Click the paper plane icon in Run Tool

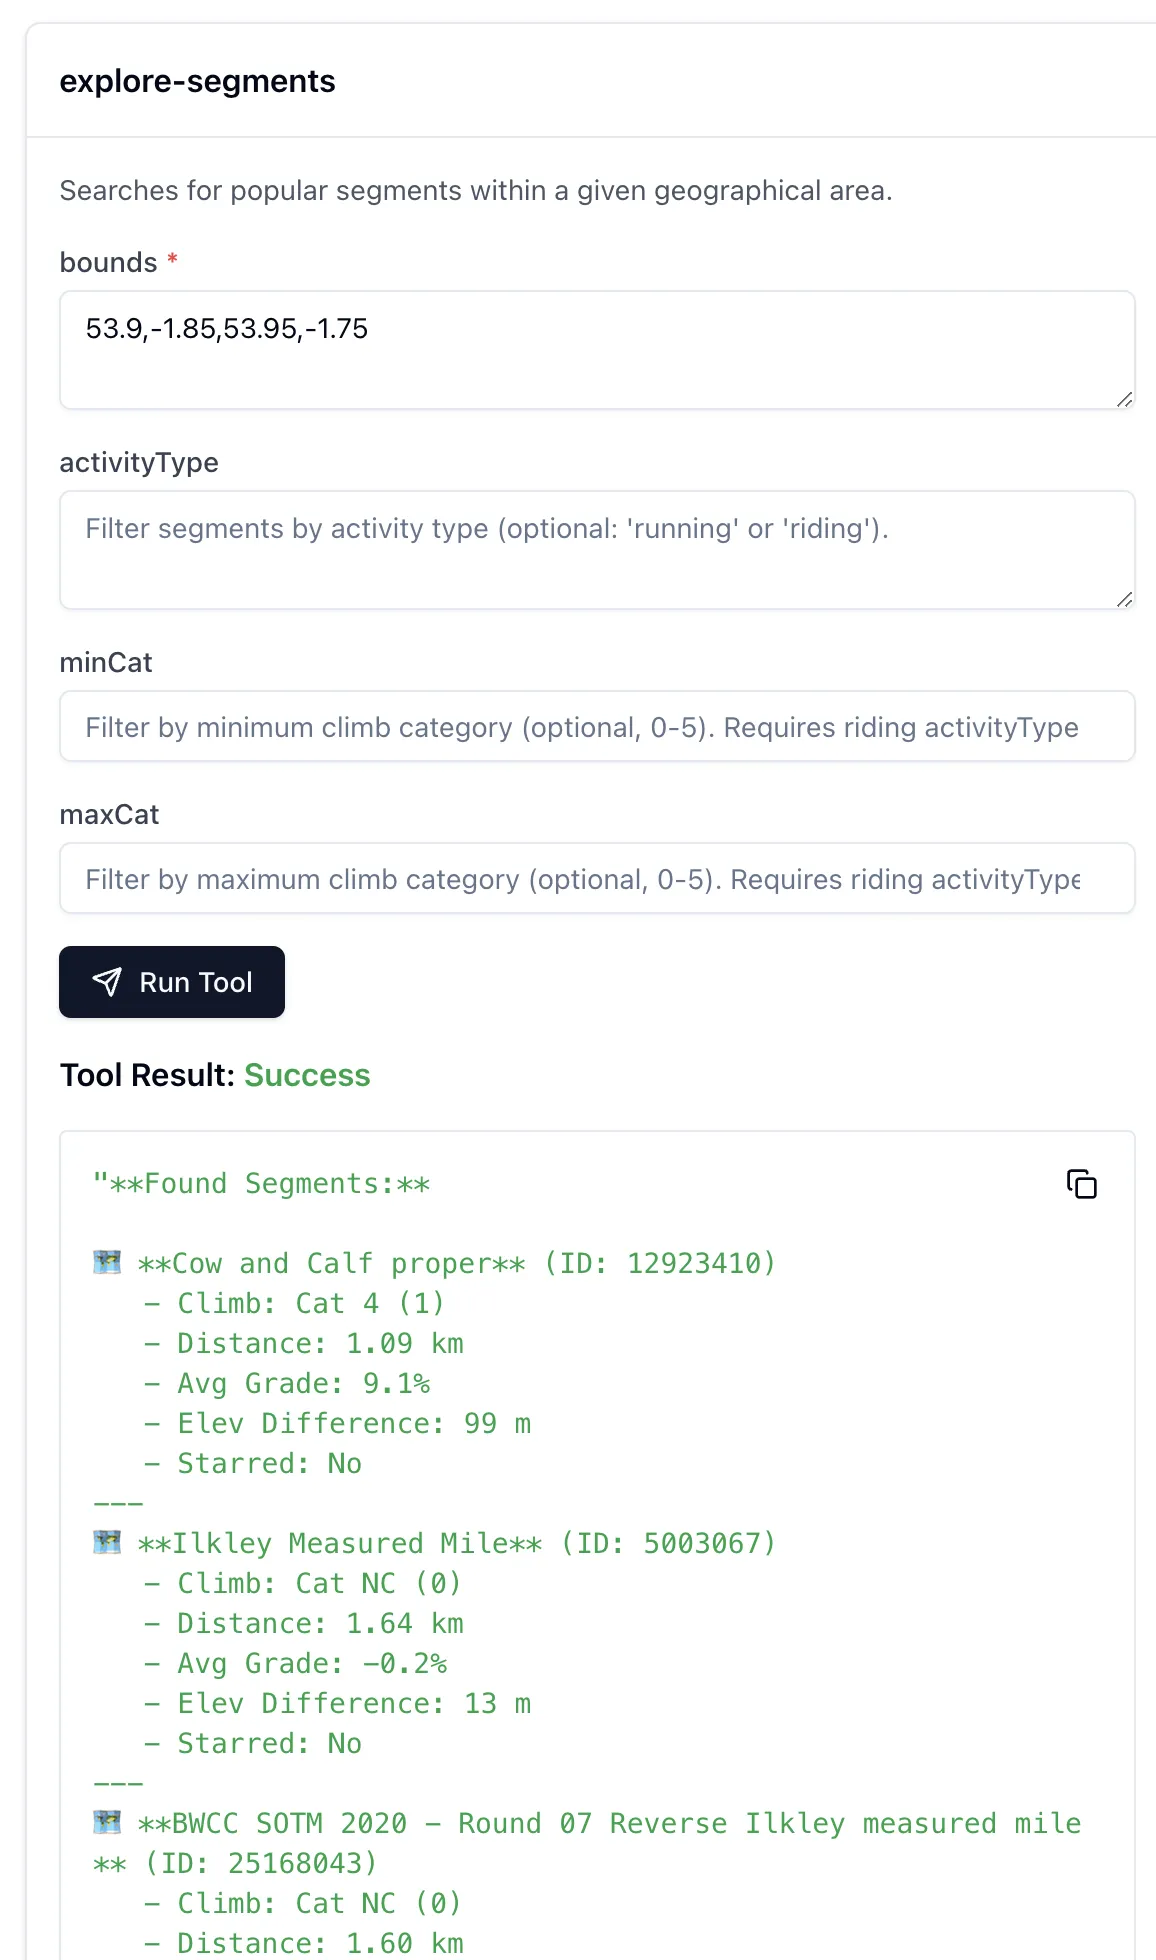click(107, 982)
